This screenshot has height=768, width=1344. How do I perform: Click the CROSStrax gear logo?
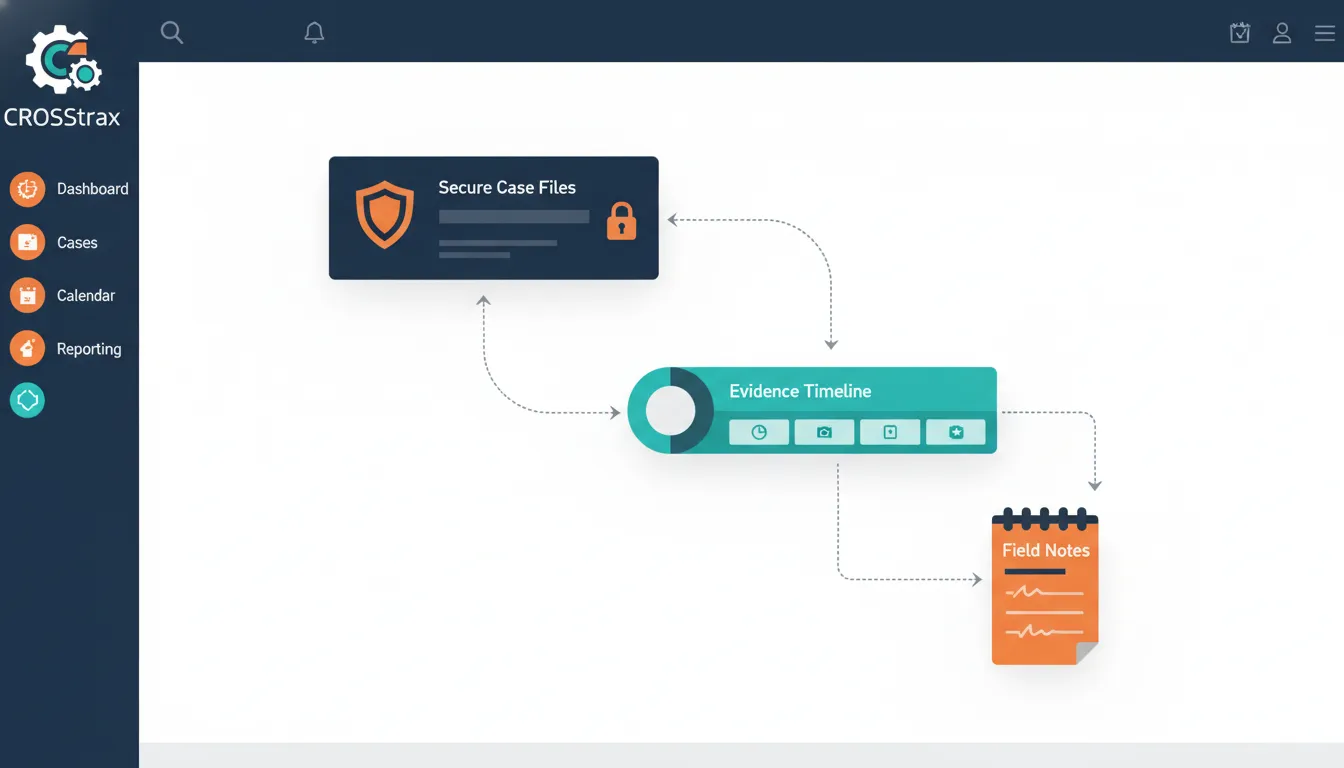[x=64, y=60]
